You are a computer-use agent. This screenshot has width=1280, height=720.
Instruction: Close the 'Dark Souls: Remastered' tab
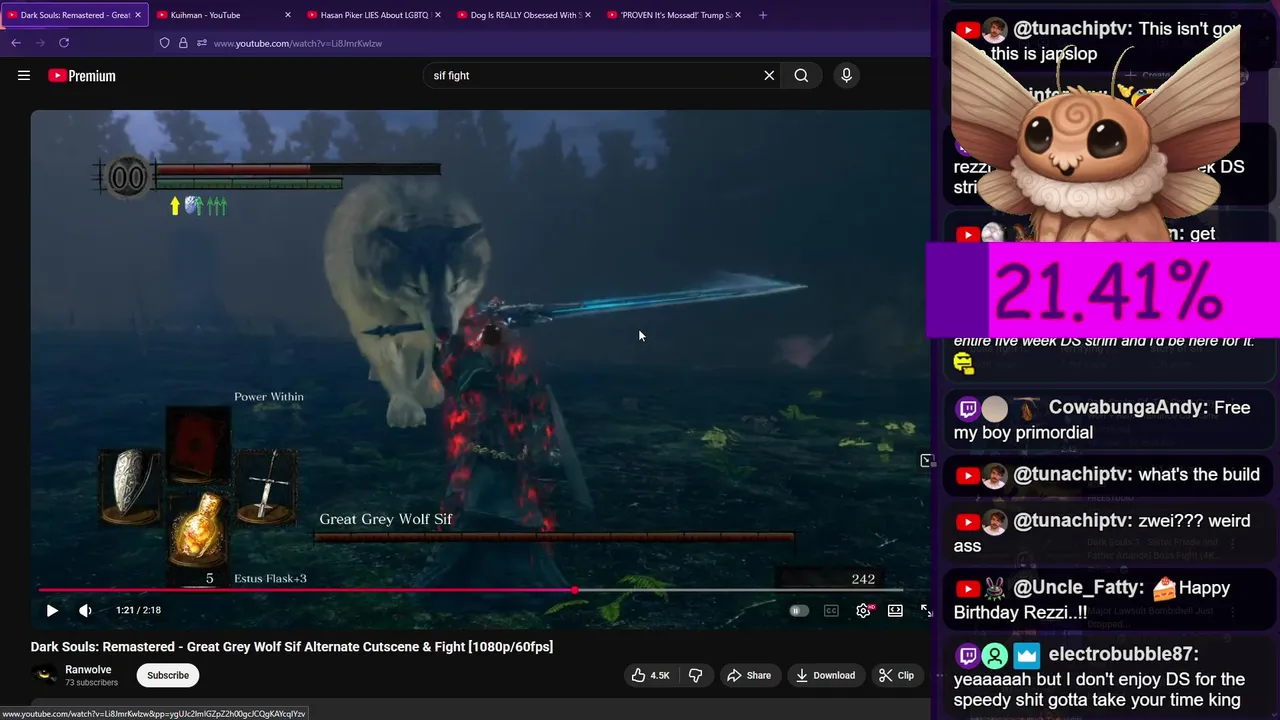point(138,15)
